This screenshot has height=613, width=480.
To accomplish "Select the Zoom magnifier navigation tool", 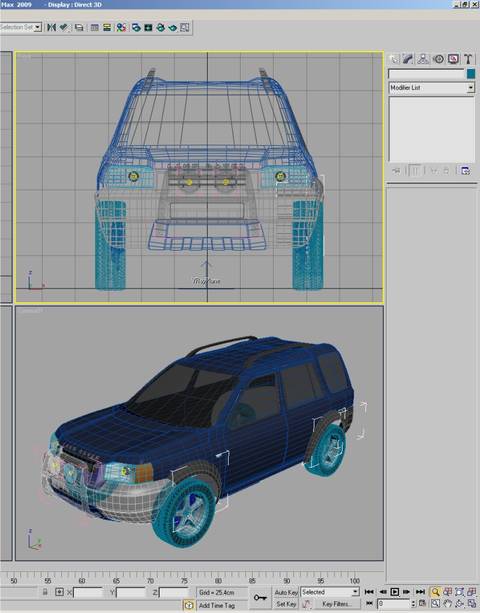I will click(x=435, y=592).
